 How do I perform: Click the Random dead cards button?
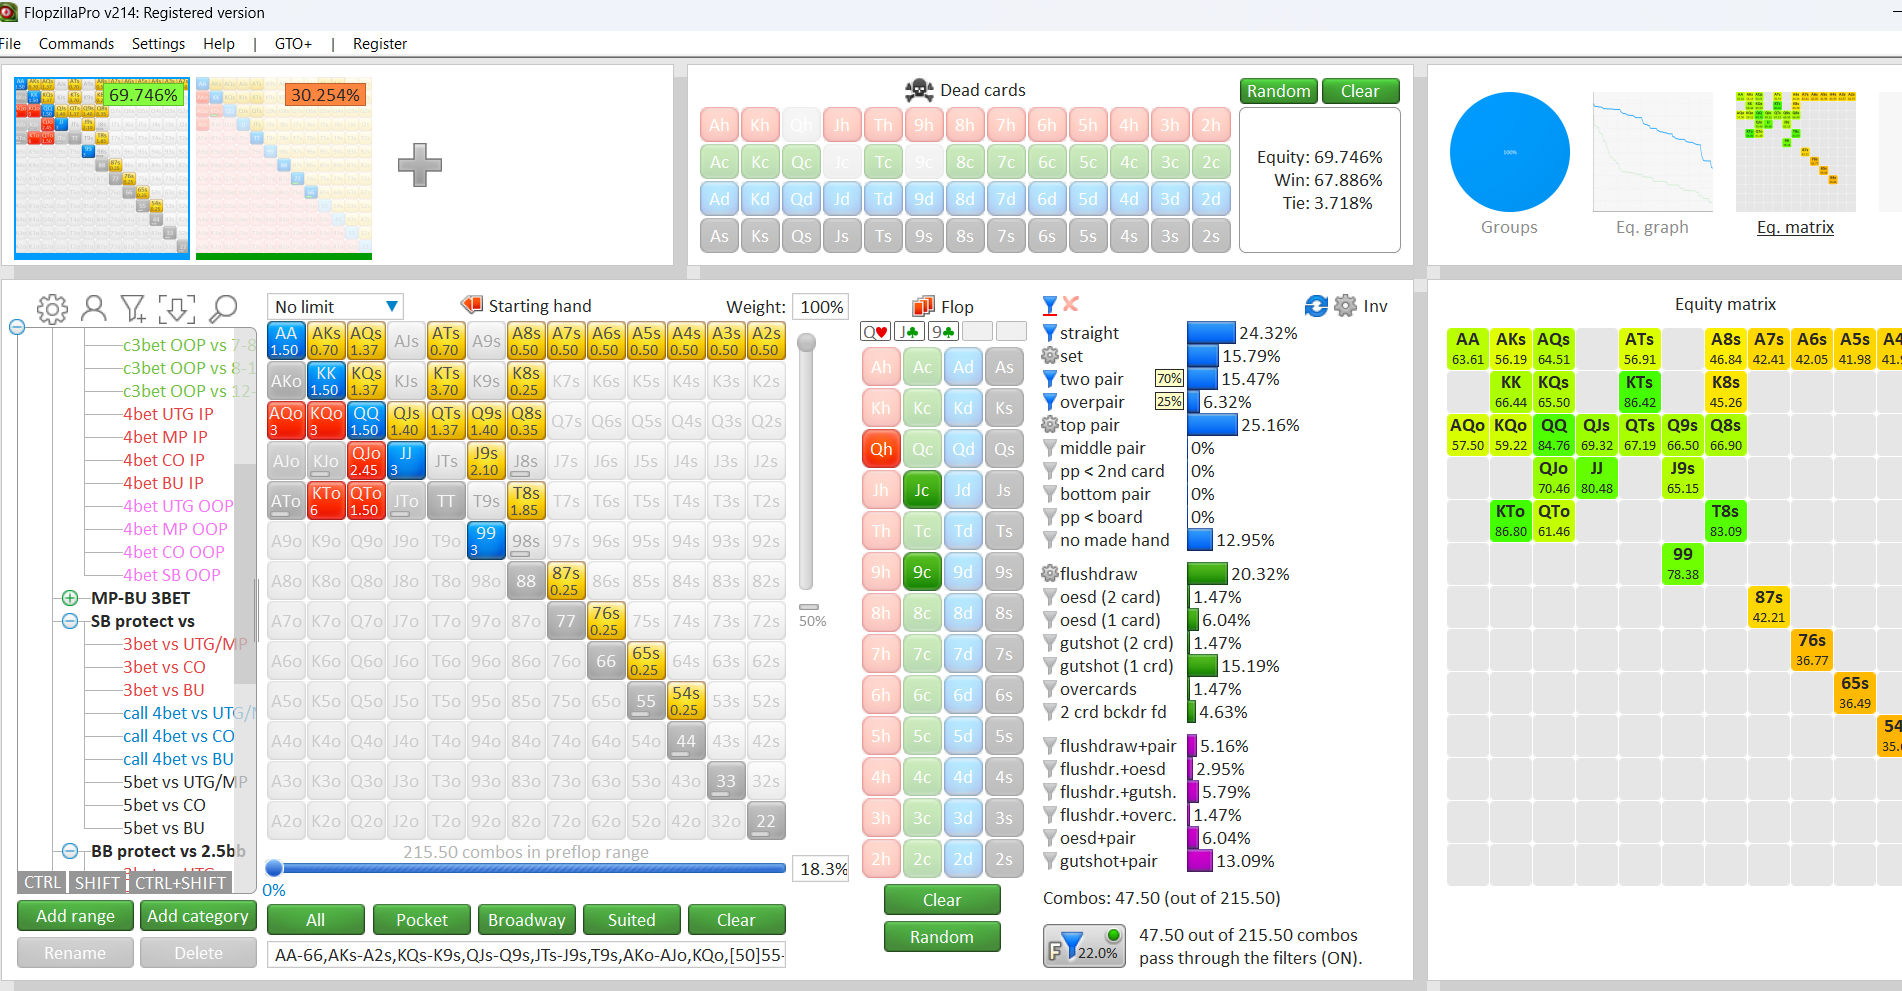coord(1278,91)
